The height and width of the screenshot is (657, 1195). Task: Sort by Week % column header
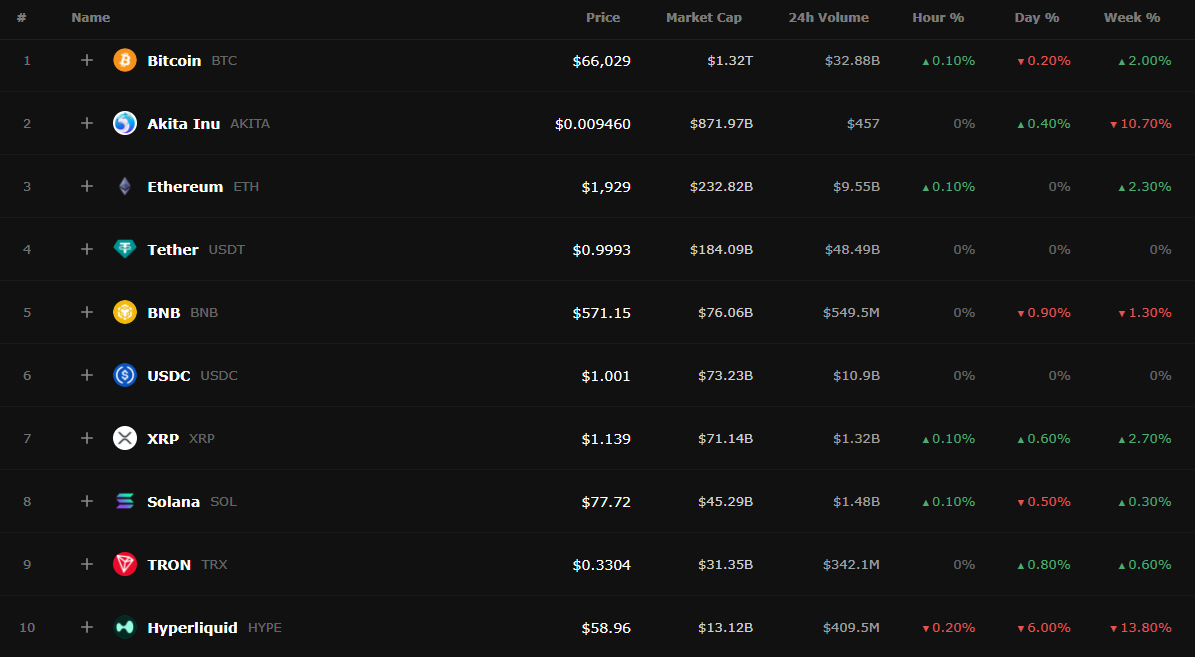point(1132,18)
